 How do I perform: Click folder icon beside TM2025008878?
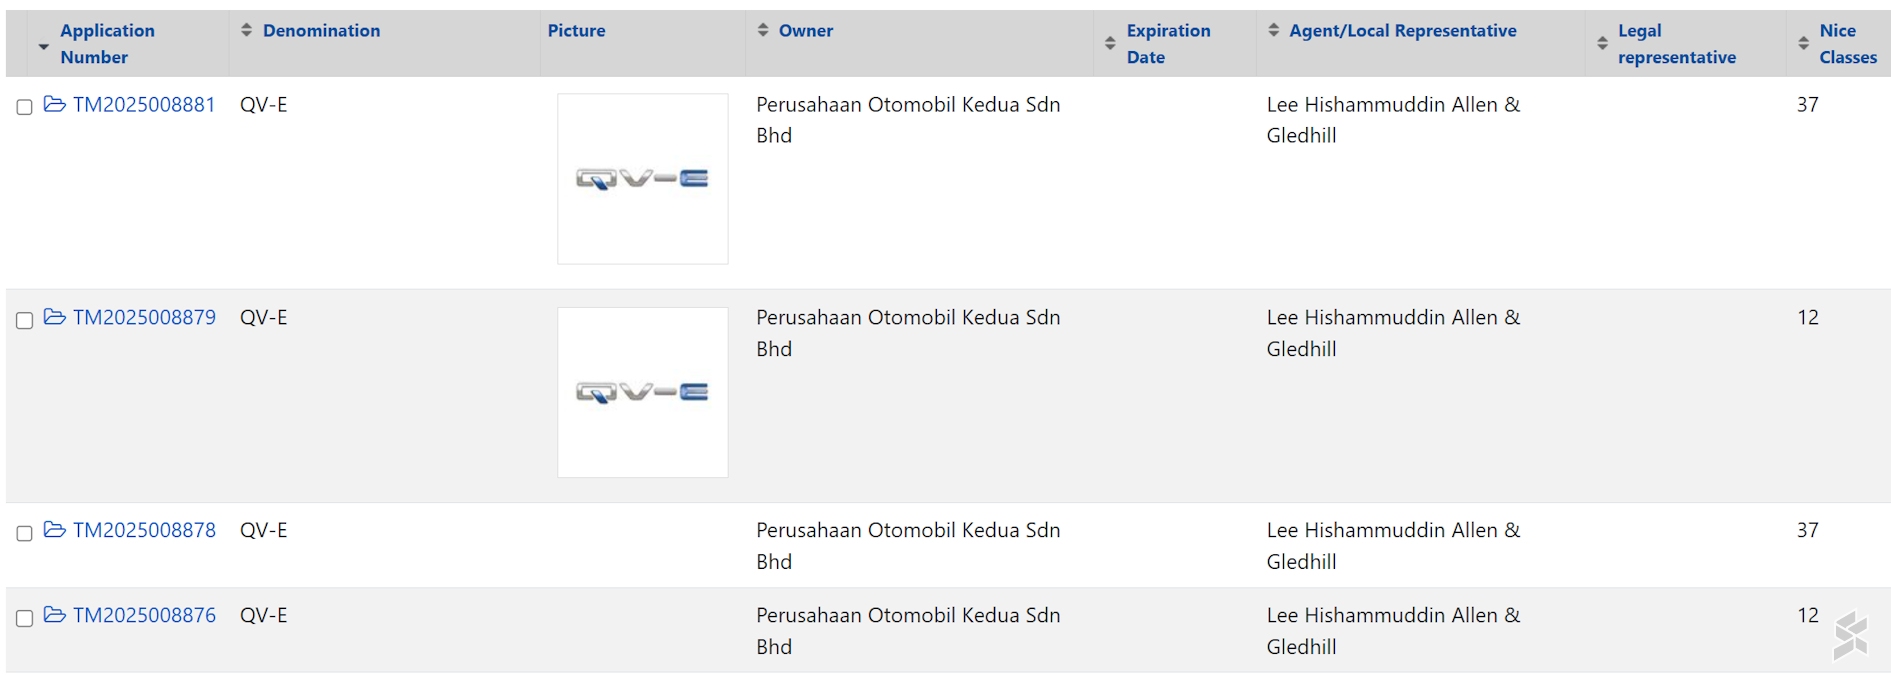[55, 530]
